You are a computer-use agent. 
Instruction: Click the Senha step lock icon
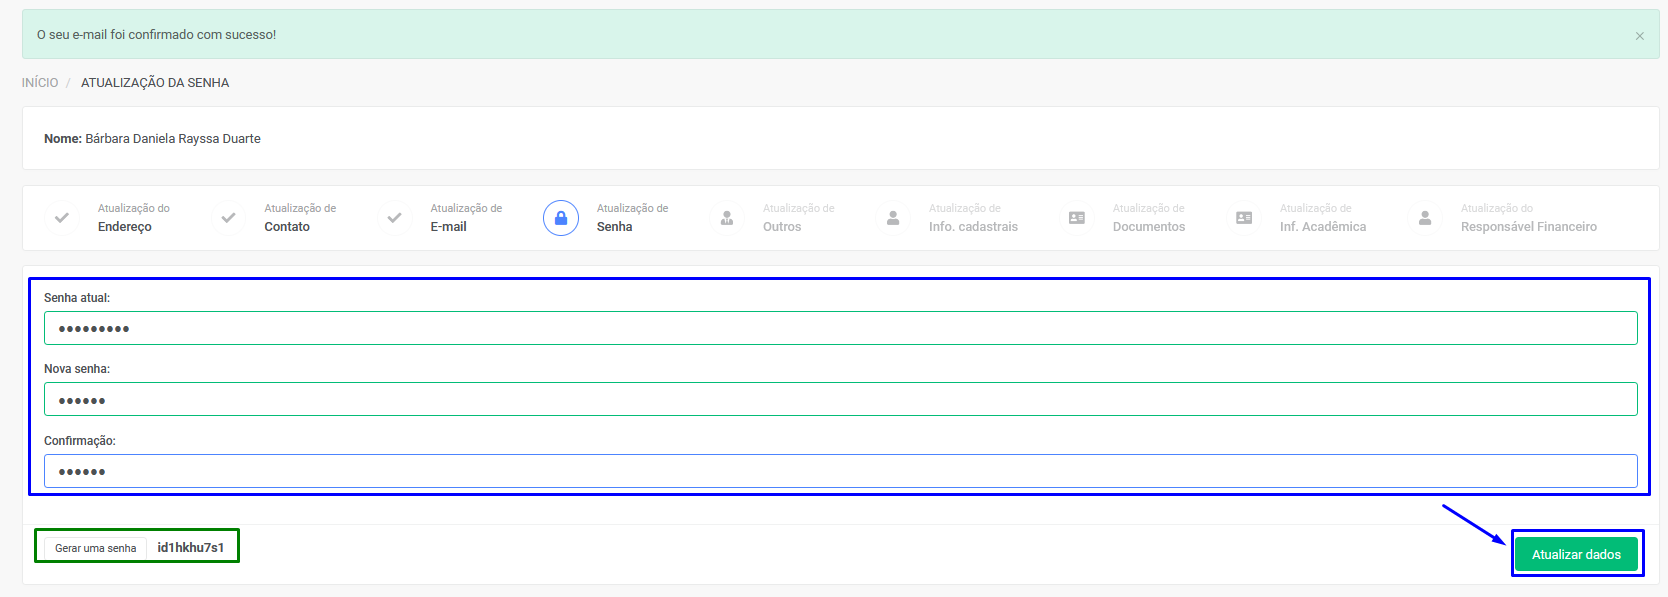point(561,218)
